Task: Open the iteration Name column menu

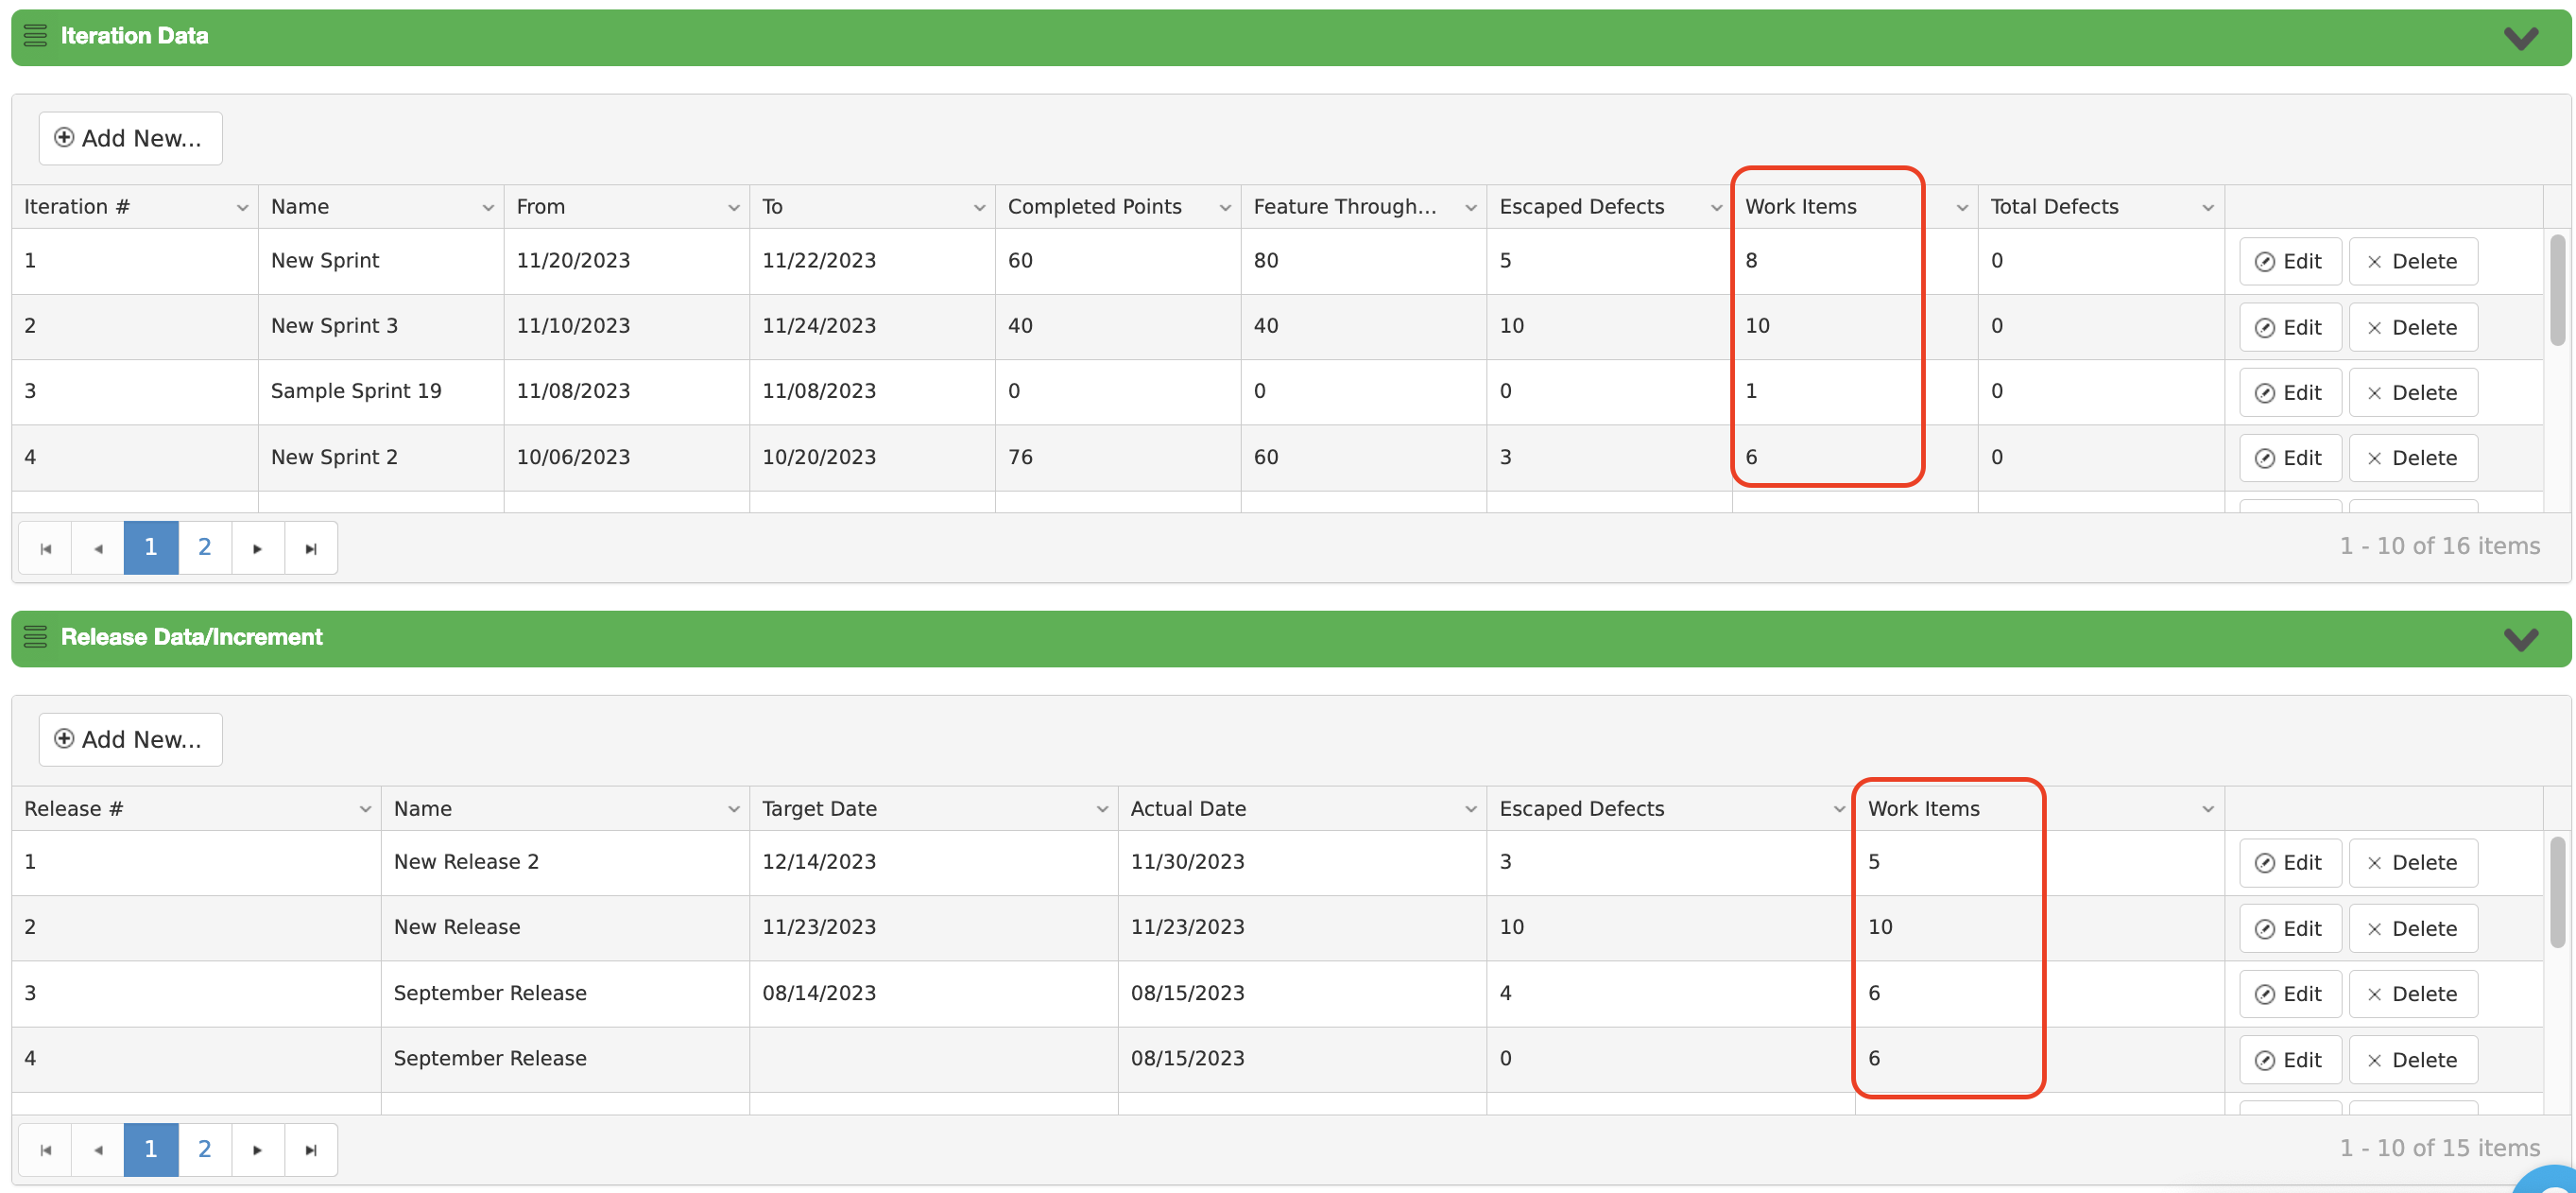Action: click(488, 207)
